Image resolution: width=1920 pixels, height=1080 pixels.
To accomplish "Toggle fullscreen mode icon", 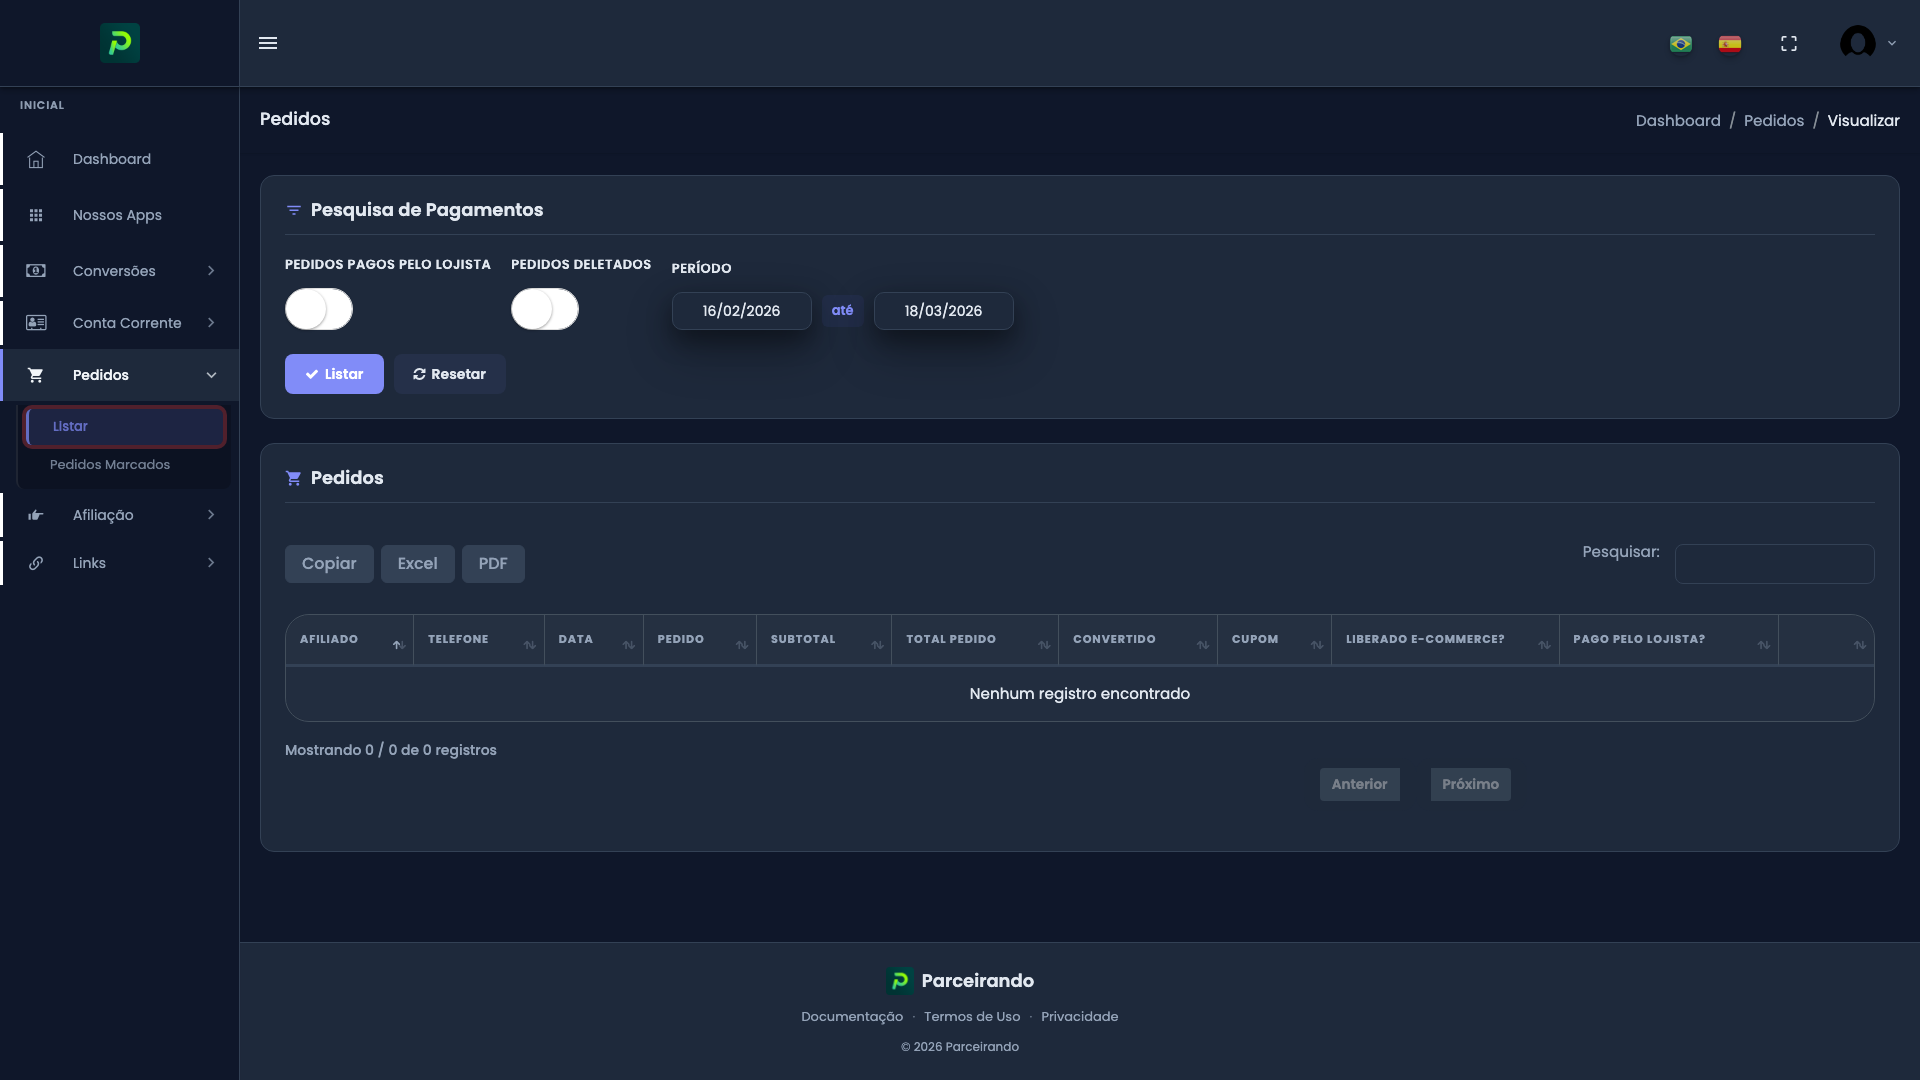I will (x=1789, y=44).
